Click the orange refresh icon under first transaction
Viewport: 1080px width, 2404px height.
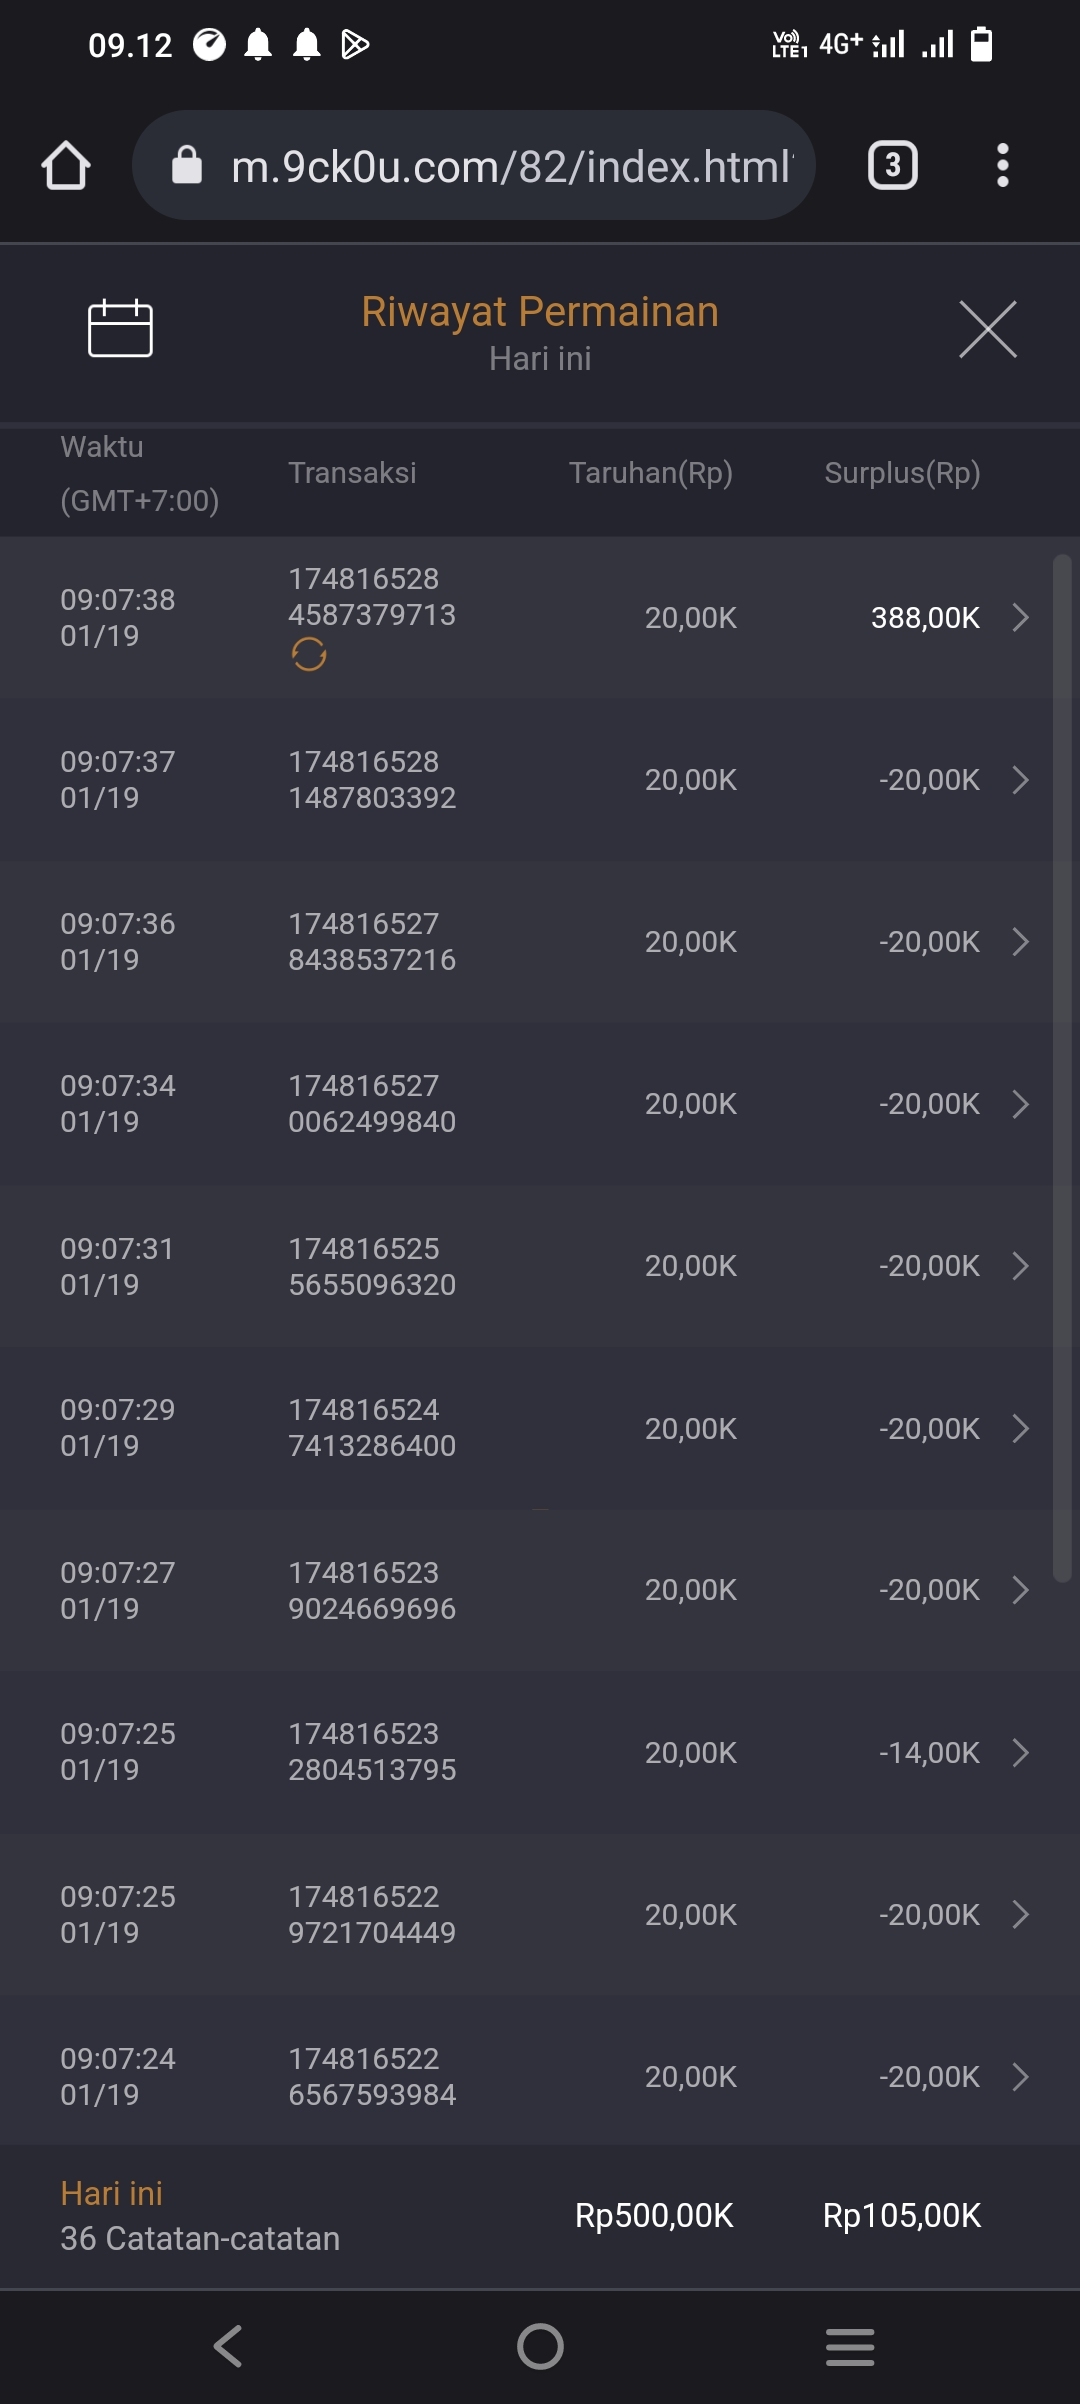pos(309,655)
